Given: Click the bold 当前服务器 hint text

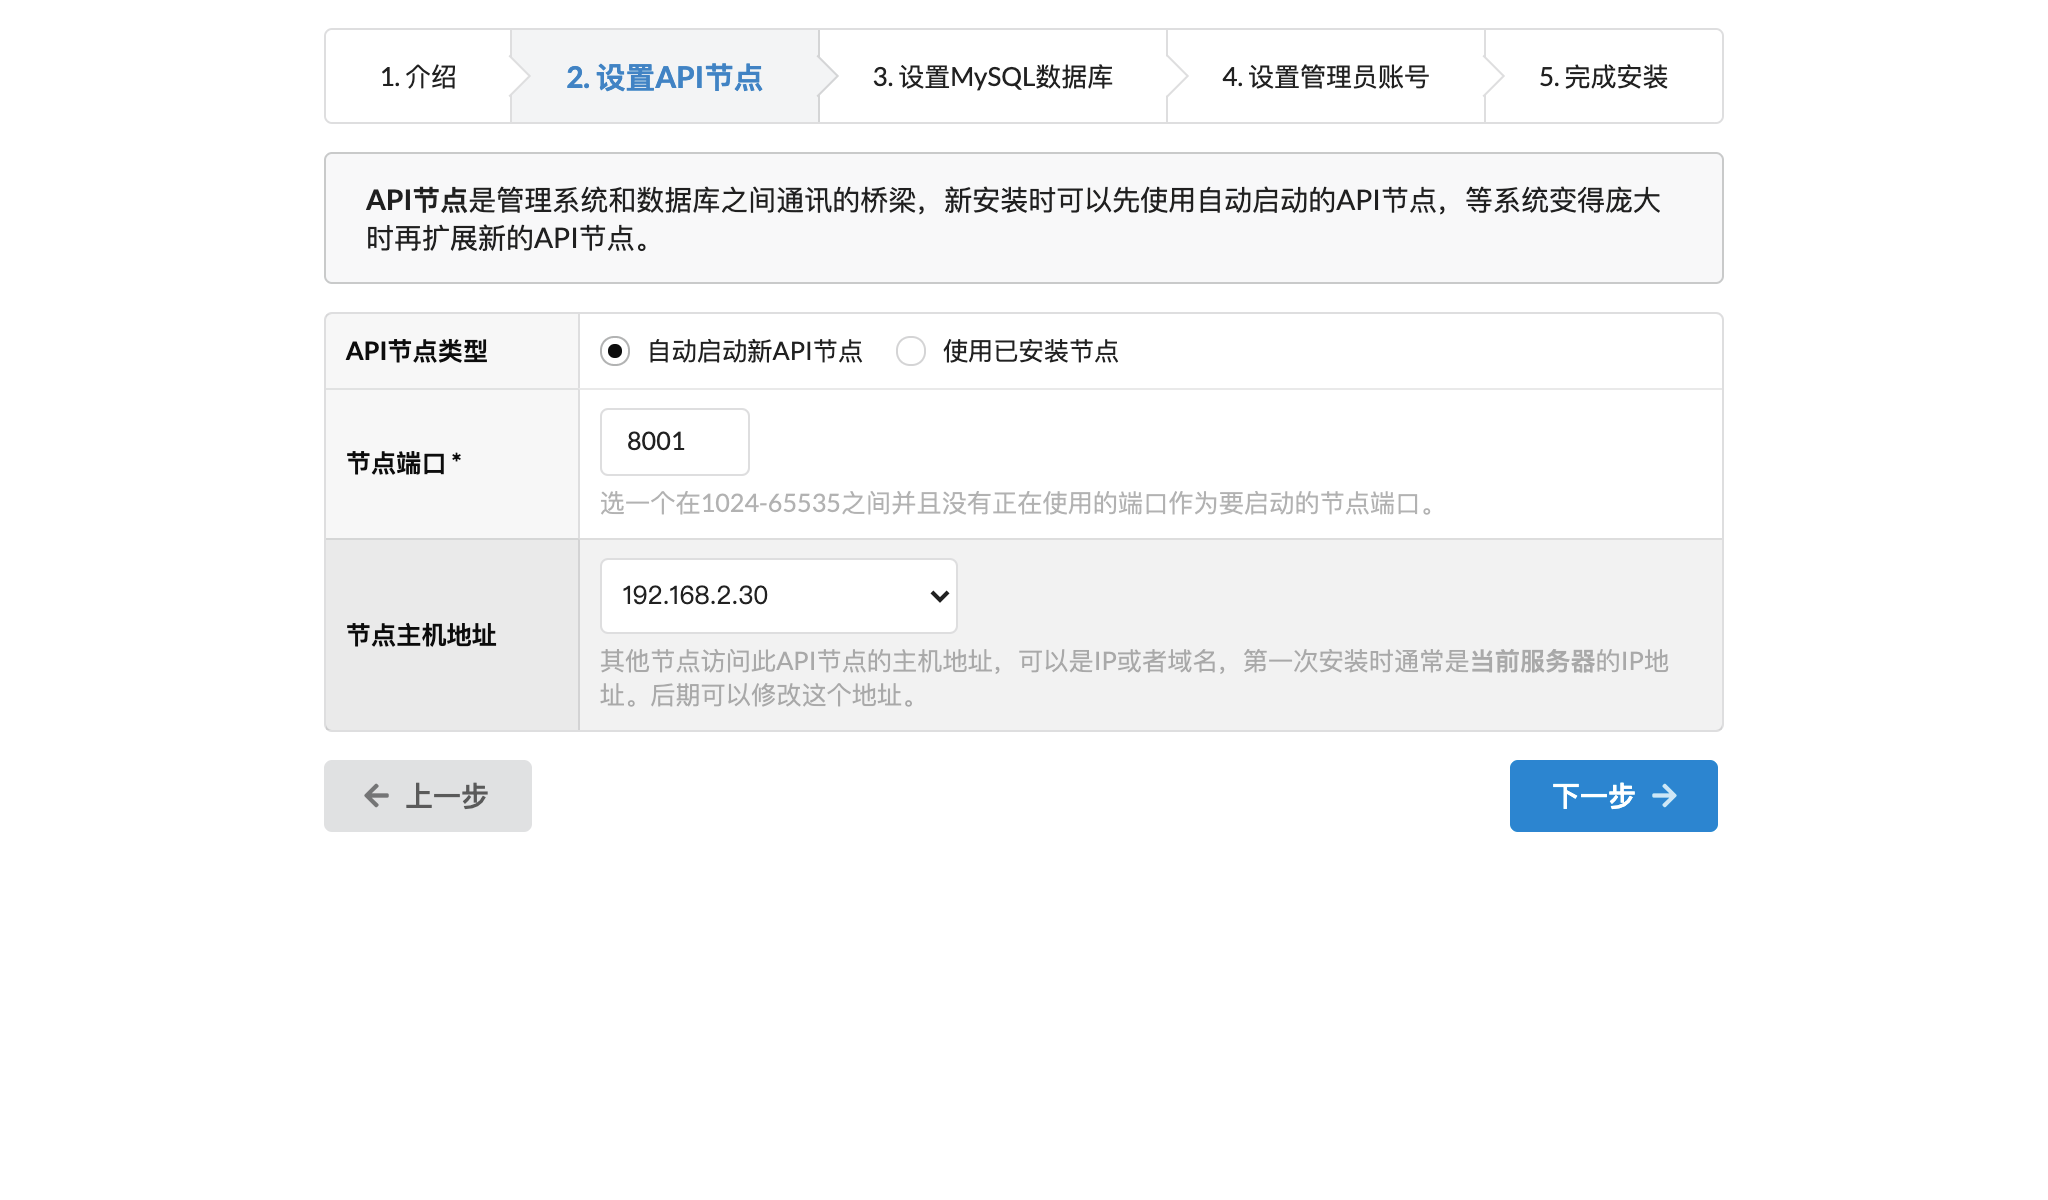Looking at the screenshot, I should pyautogui.click(x=1532, y=661).
